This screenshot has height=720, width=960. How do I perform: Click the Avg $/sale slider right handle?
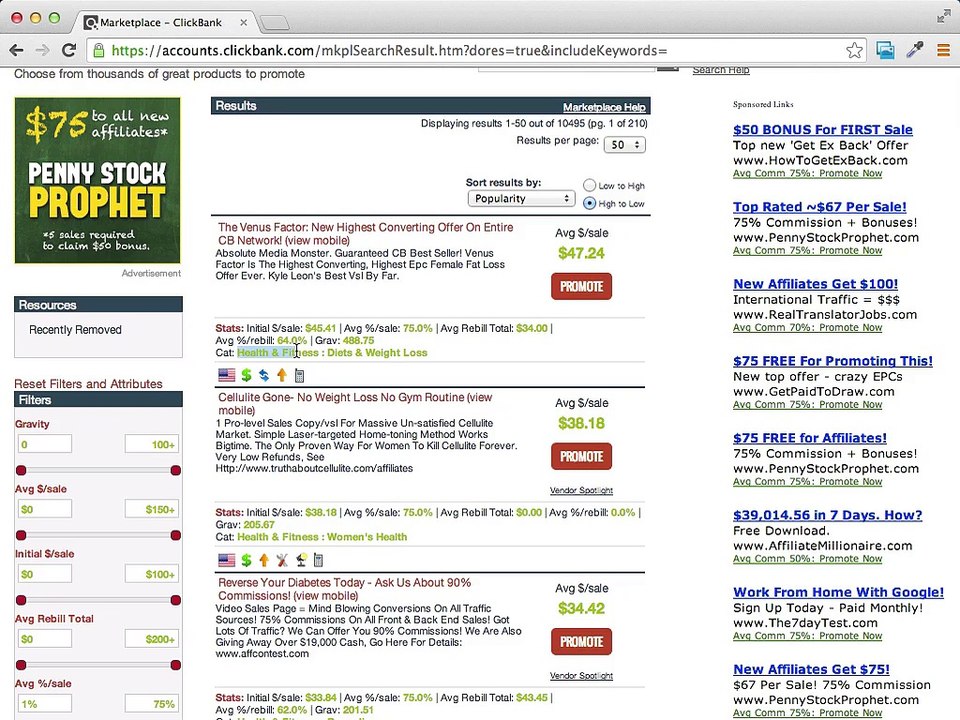176,535
